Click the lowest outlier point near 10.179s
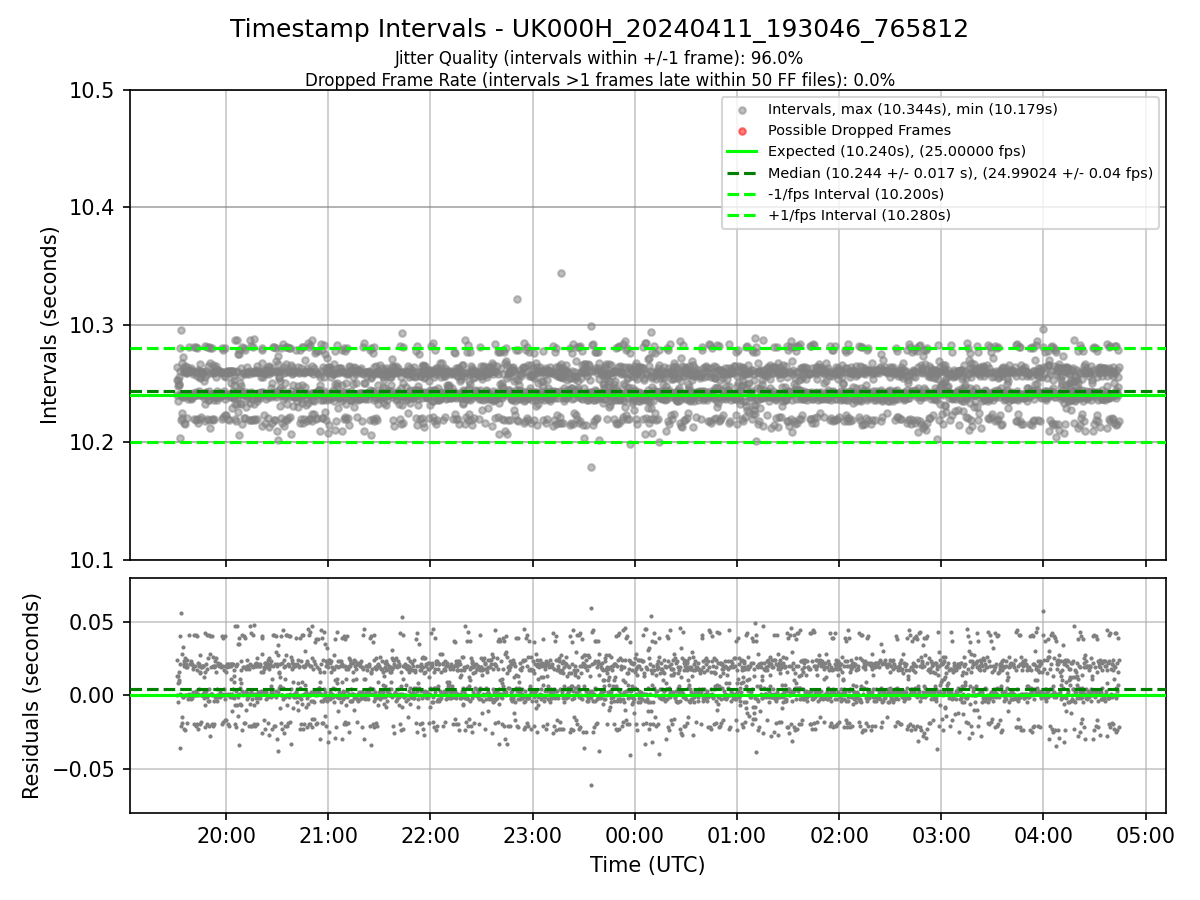 pyautogui.click(x=591, y=467)
